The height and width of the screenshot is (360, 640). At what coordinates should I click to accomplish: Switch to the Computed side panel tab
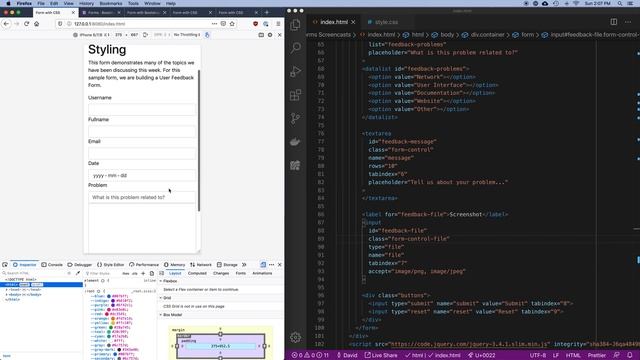tap(197, 273)
